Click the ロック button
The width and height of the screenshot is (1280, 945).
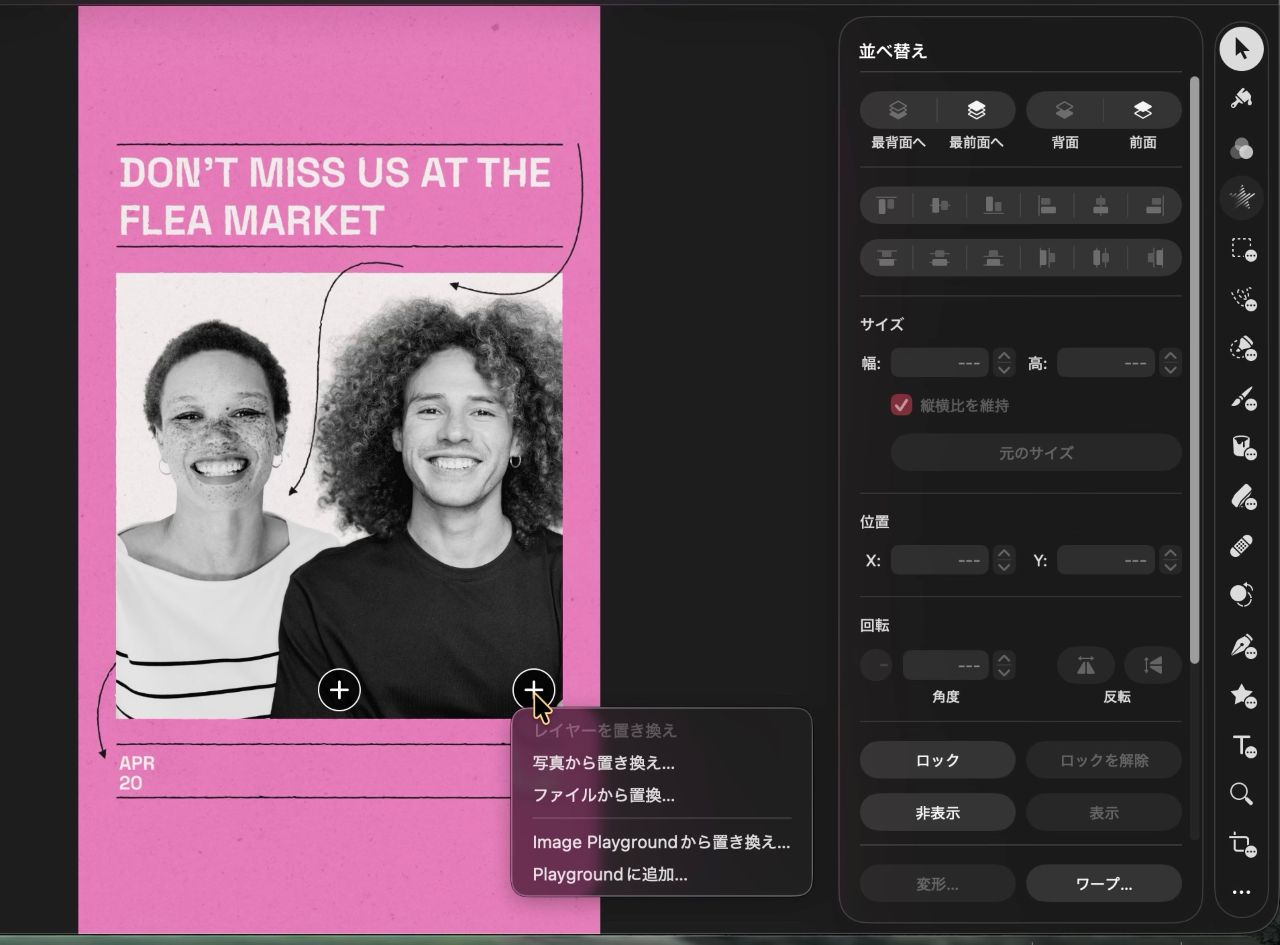[937, 760]
